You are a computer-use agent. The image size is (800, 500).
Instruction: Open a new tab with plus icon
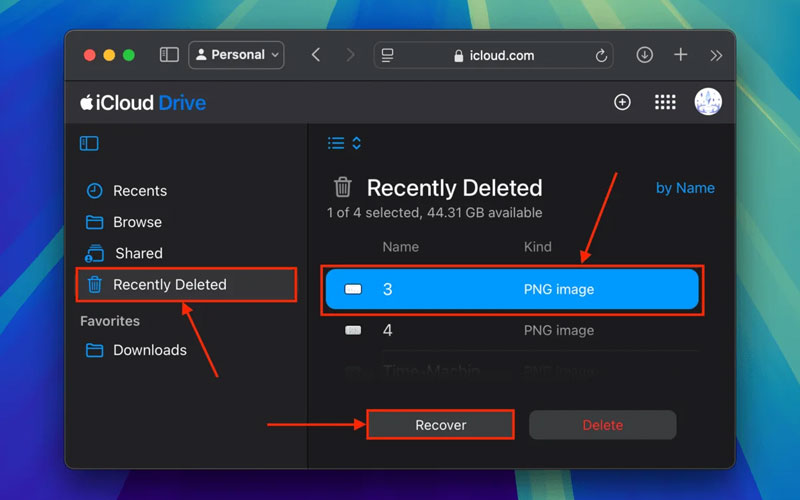[x=681, y=55]
